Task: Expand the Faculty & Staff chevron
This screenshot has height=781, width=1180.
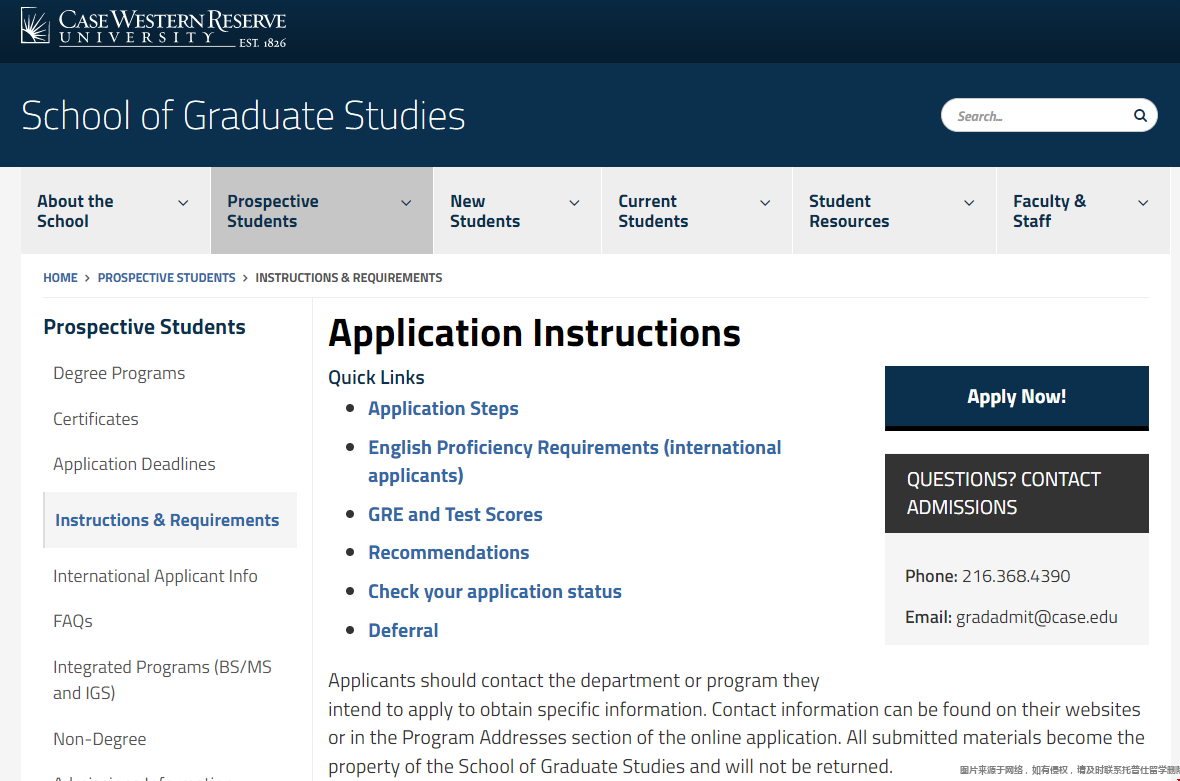Action: 1143,202
